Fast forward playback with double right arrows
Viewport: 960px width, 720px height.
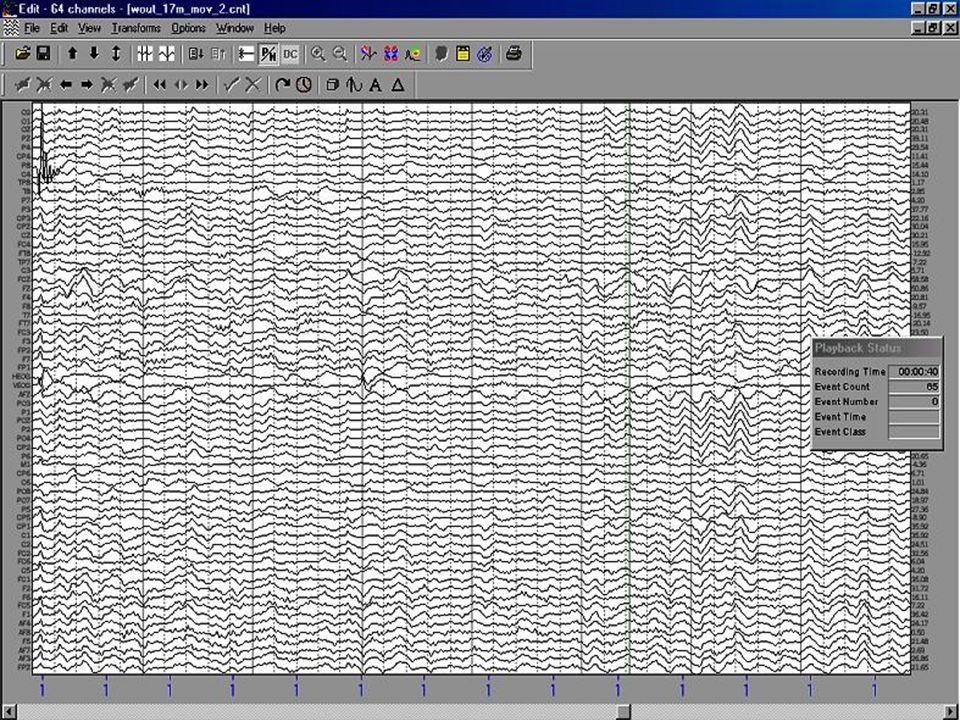click(x=202, y=84)
